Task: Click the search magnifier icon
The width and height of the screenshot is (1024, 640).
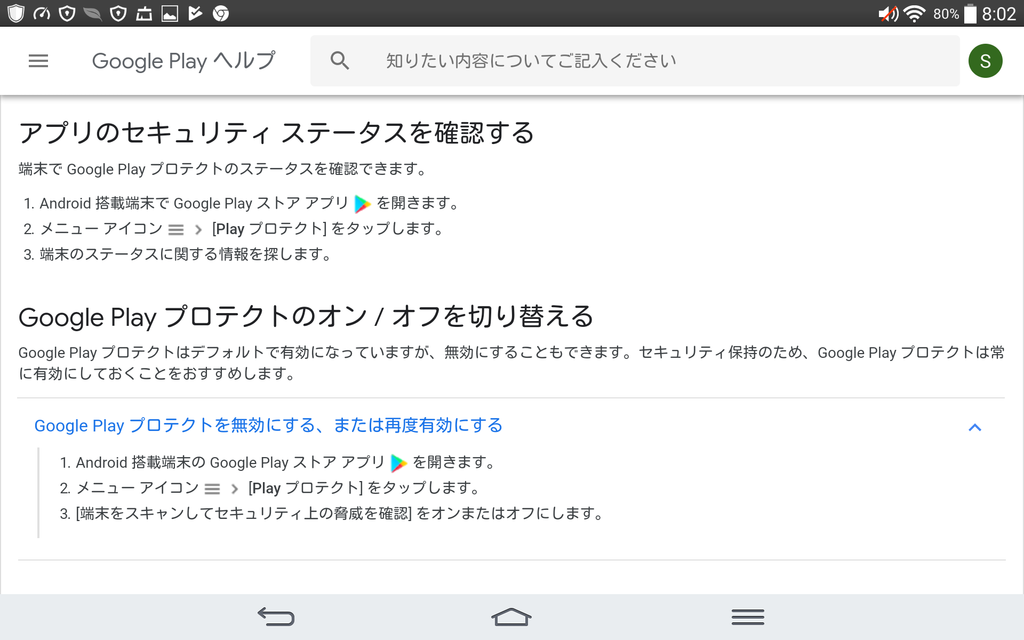Action: (x=340, y=61)
